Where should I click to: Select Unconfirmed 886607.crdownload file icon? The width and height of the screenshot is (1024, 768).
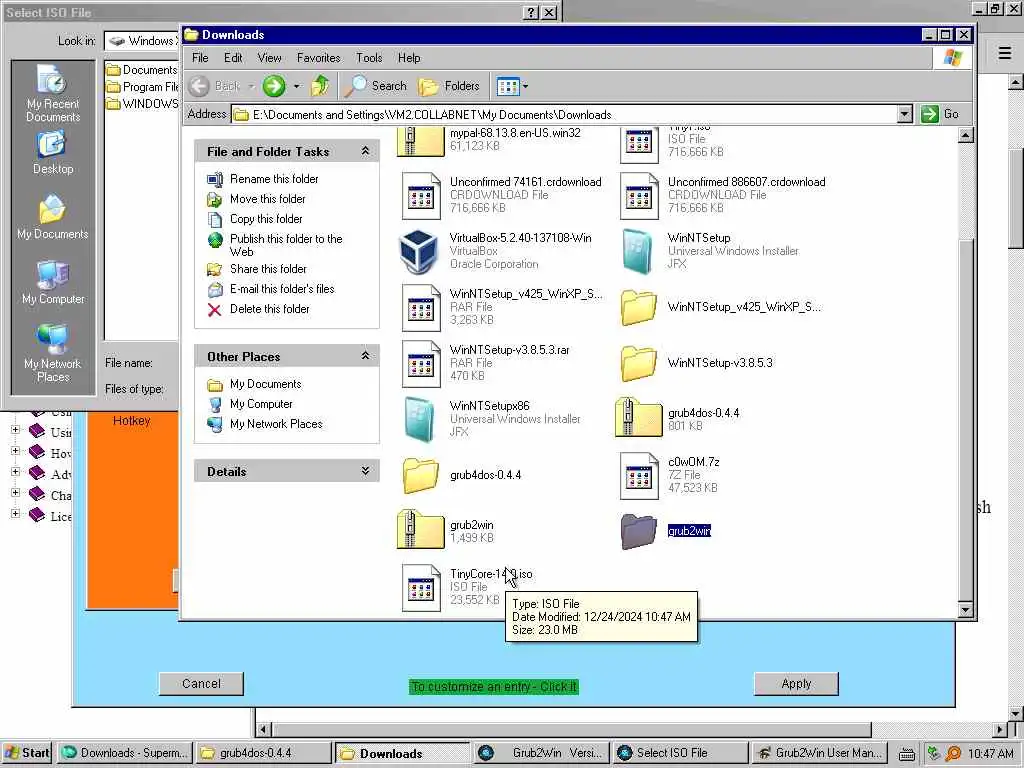[639, 196]
